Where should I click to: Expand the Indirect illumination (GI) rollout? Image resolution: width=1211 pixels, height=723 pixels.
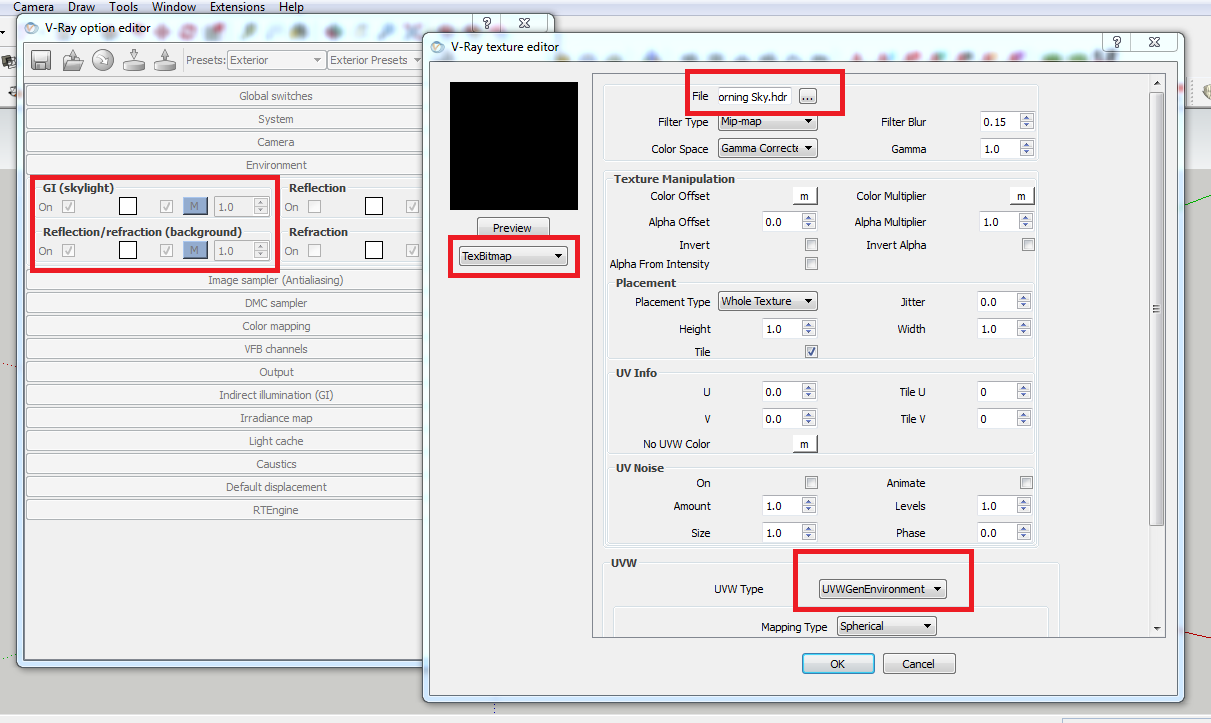tap(224, 395)
